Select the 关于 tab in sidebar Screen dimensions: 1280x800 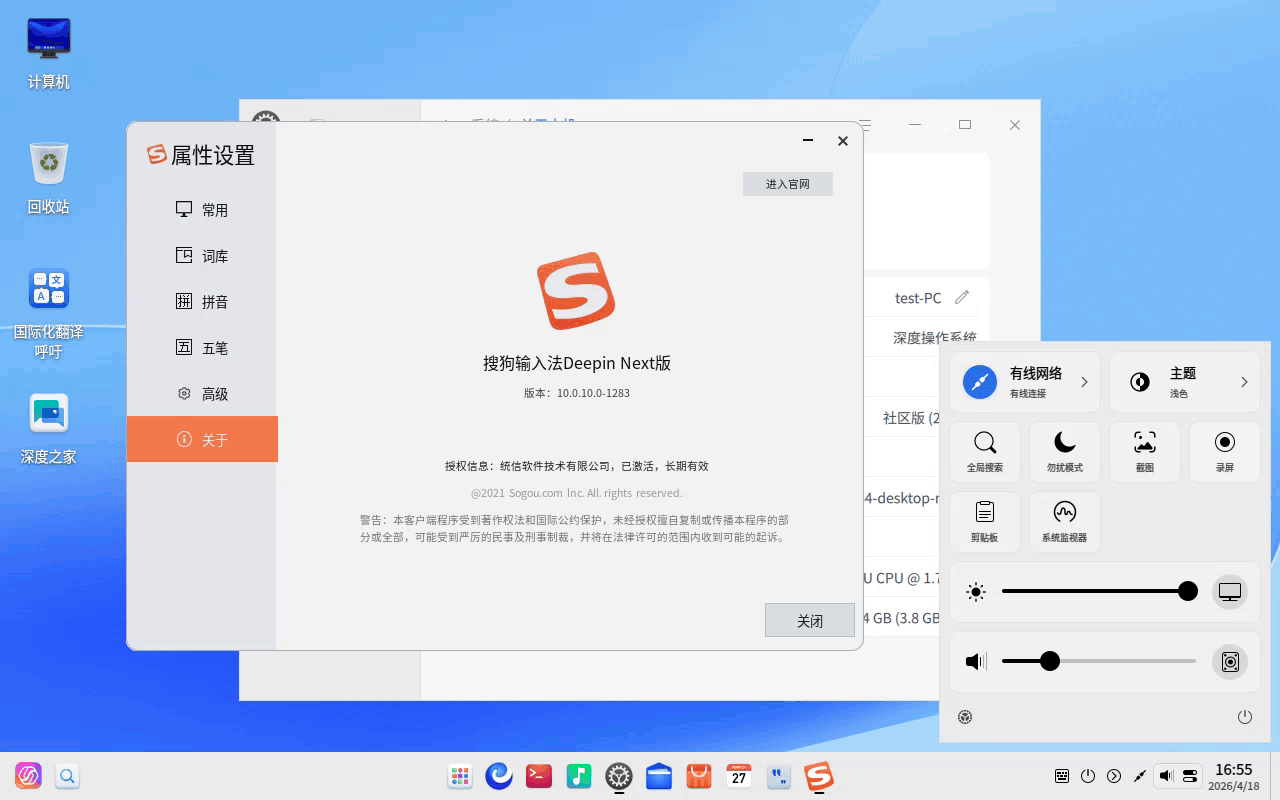[214, 439]
